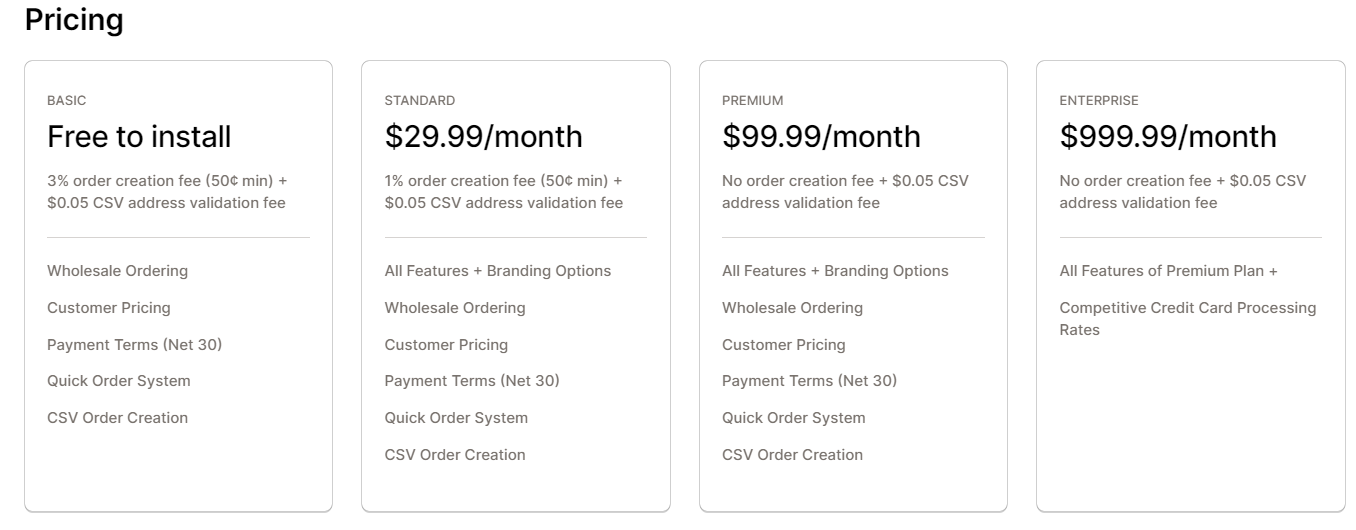This screenshot has height=530, width=1356.
Task: Click the $99.99/month price heading
Action: pos(821,136)
